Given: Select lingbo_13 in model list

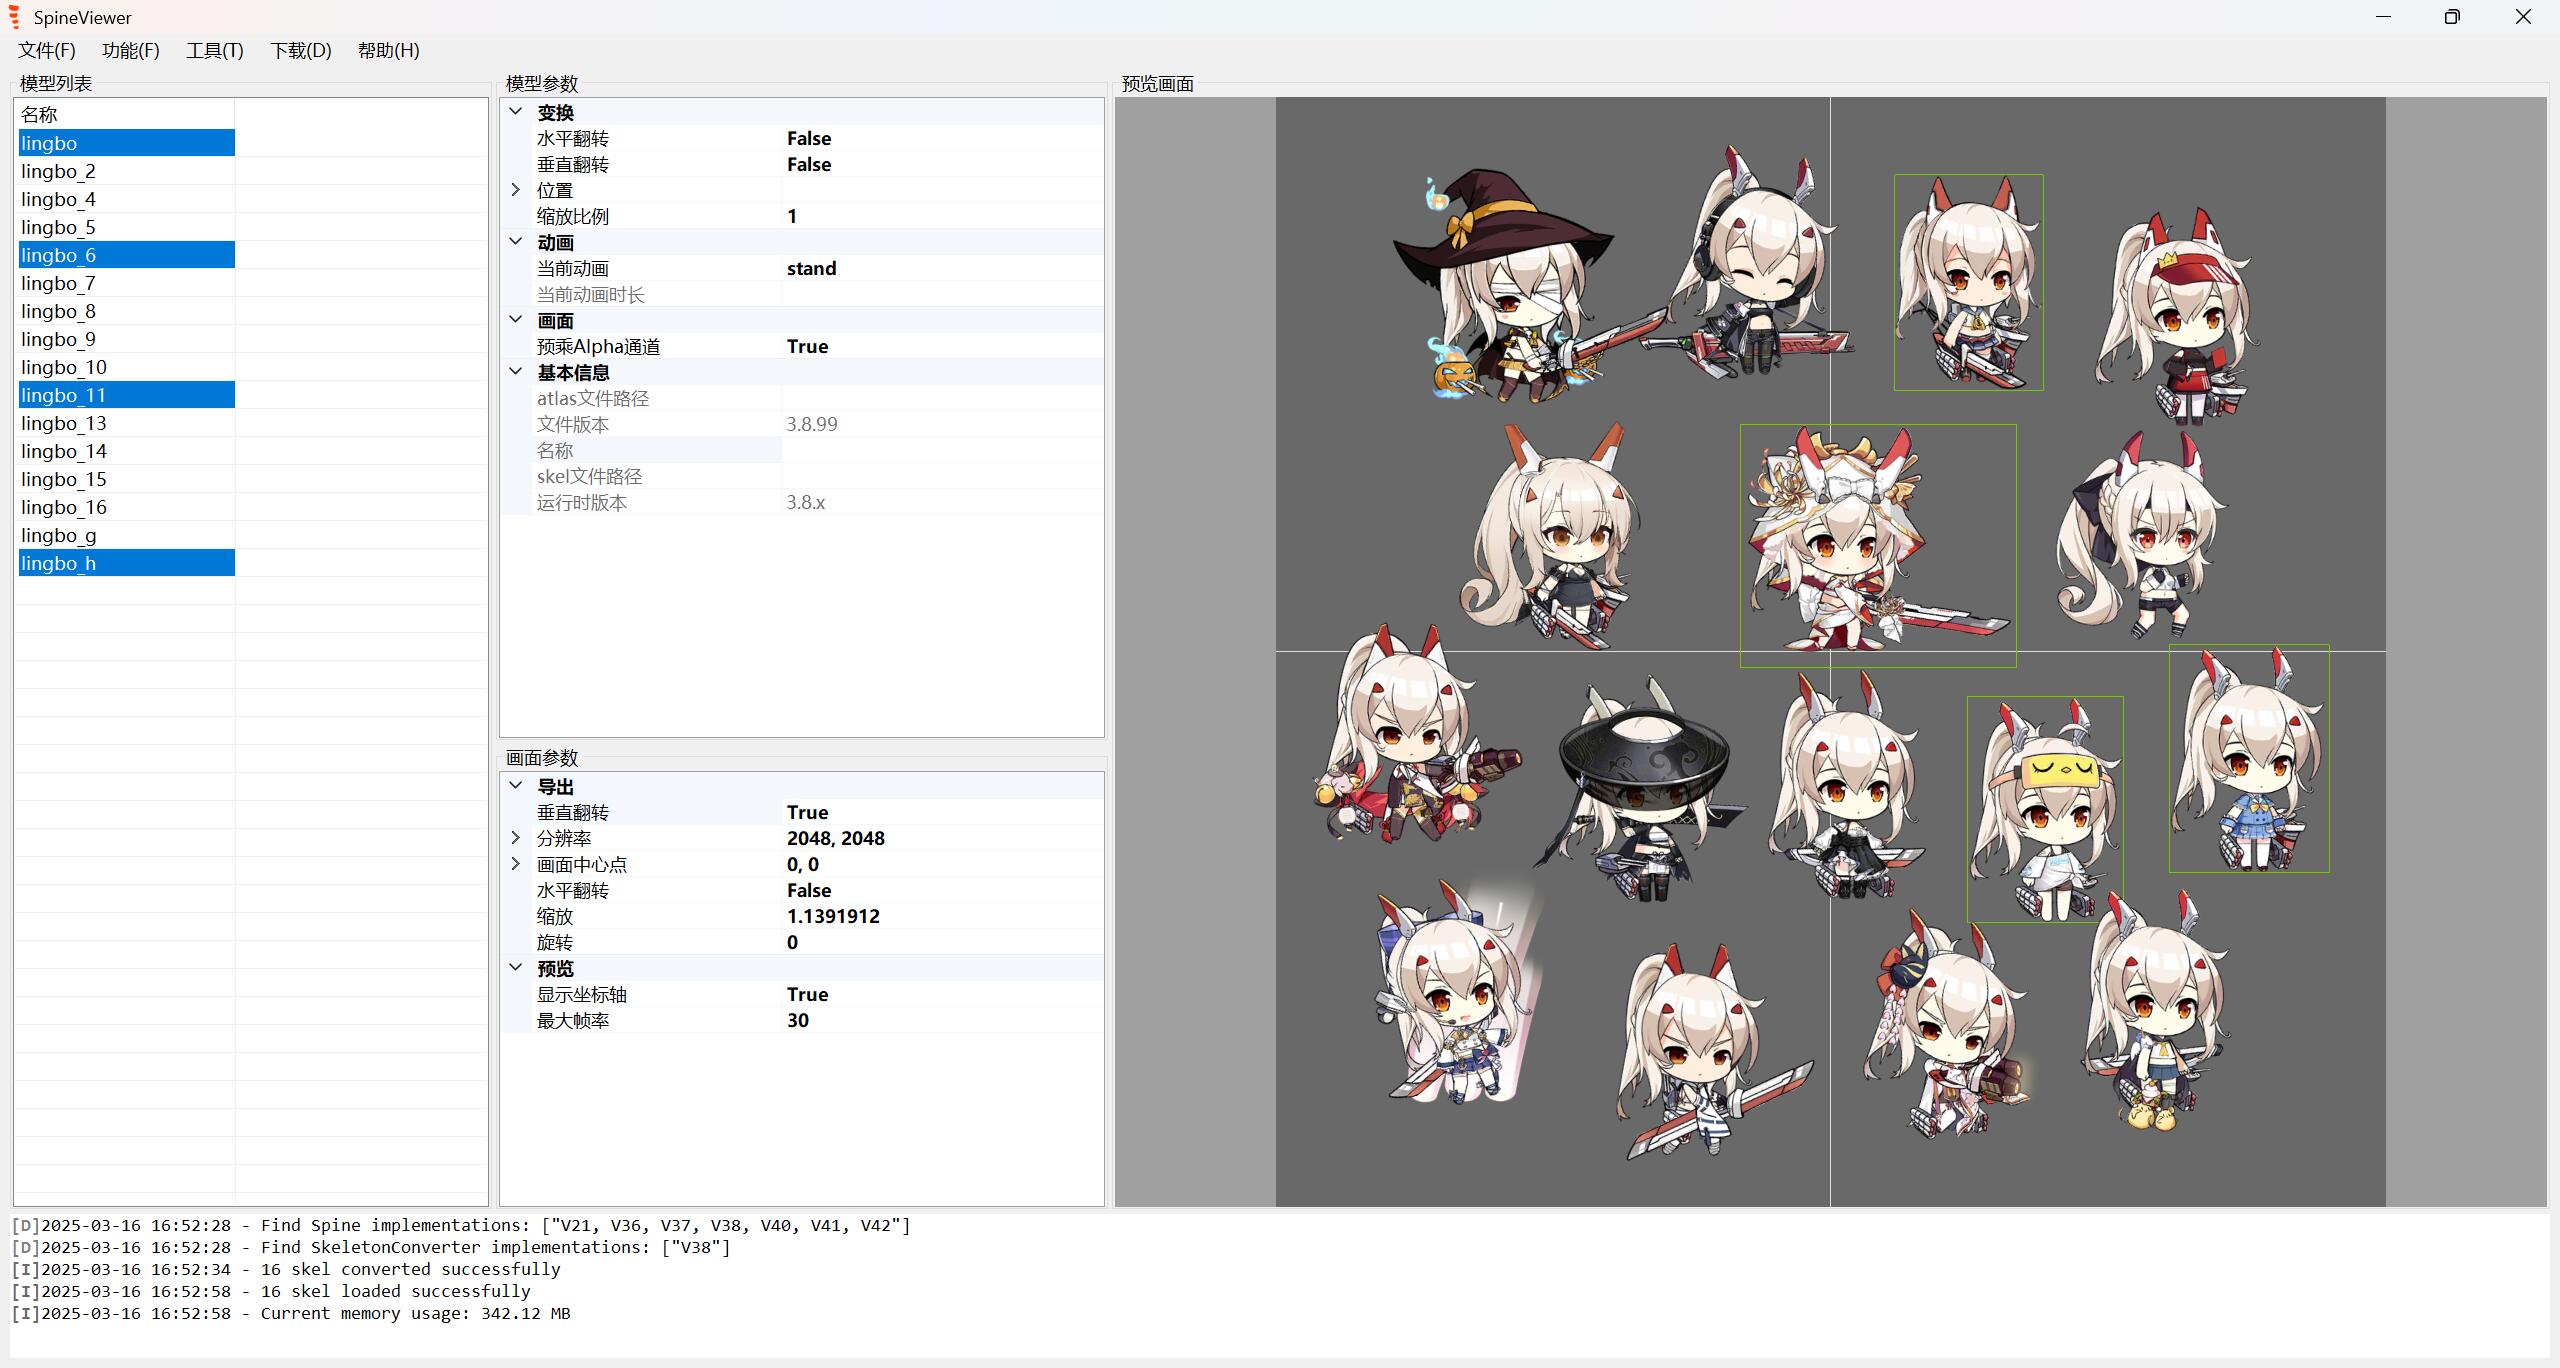Looking at the screenshot, I should (x=64, y=423).
